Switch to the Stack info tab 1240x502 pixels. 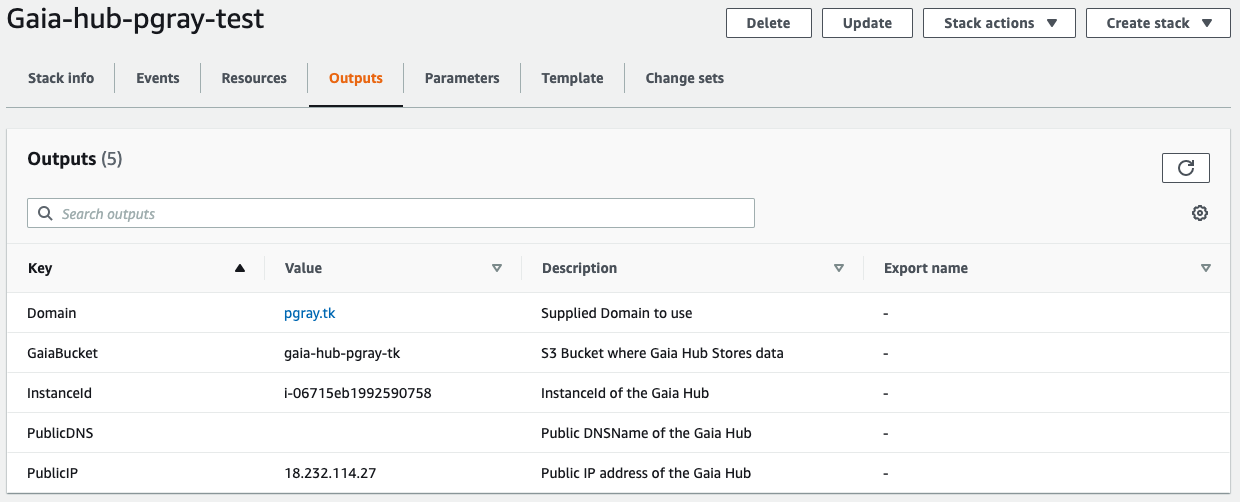[x=61, y=78]
